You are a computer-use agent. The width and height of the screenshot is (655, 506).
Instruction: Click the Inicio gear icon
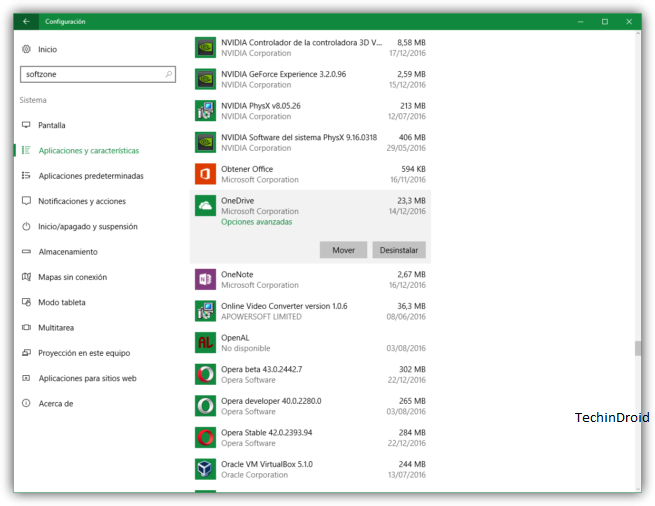[x=26, y=49]
